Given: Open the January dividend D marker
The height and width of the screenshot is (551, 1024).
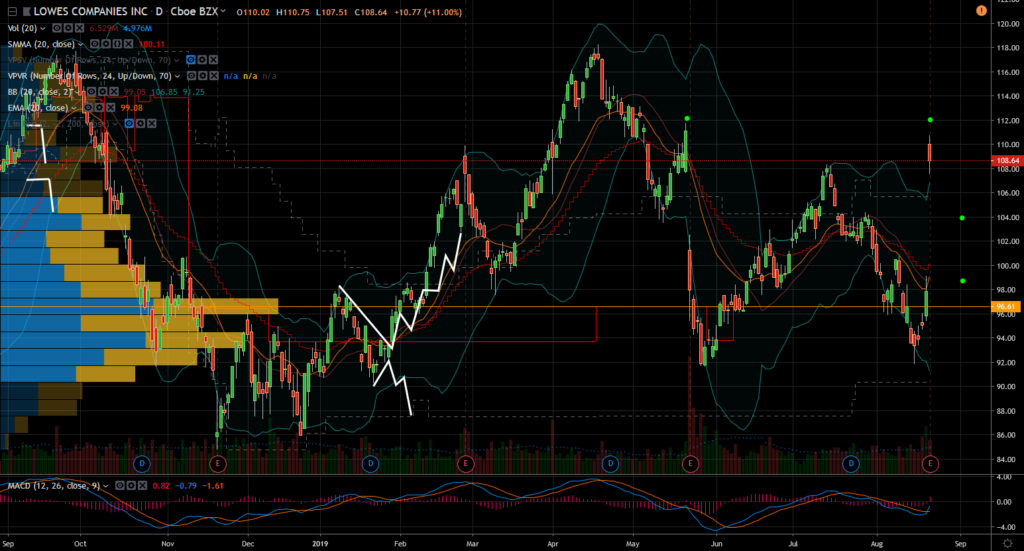Looking at the screenshot, I should point(370,464).
